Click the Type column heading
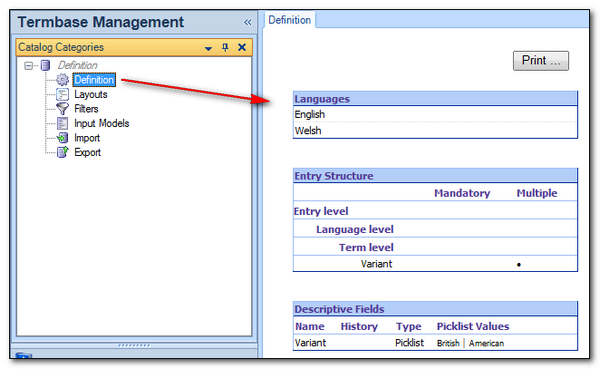600x369 pixels. click(x=408, y=326)
